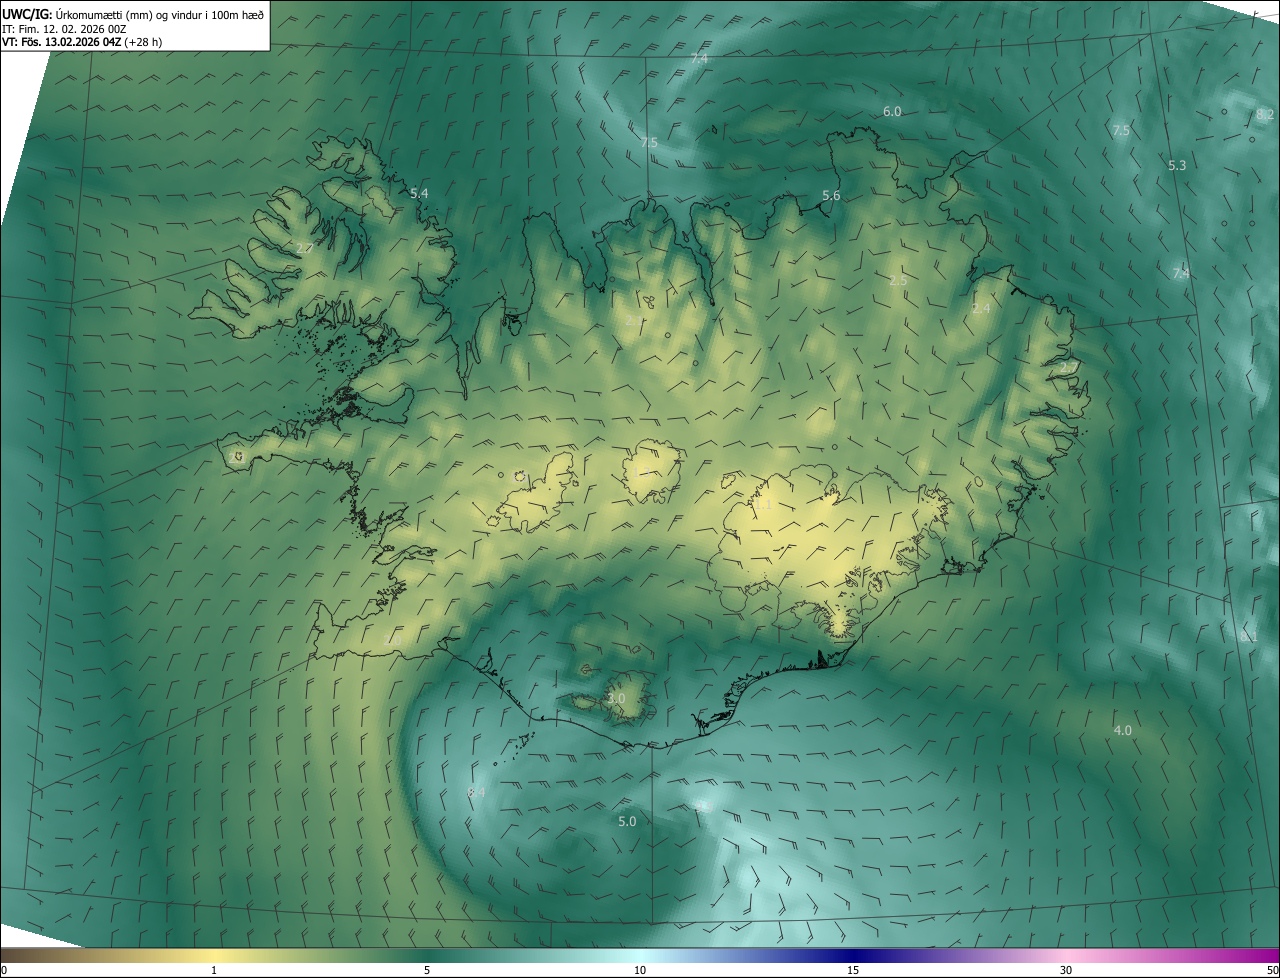
Task: Click the valid time 'VT: Fös. 13.02.2026 04Z (+28 h)'
Action: (82, 42)
